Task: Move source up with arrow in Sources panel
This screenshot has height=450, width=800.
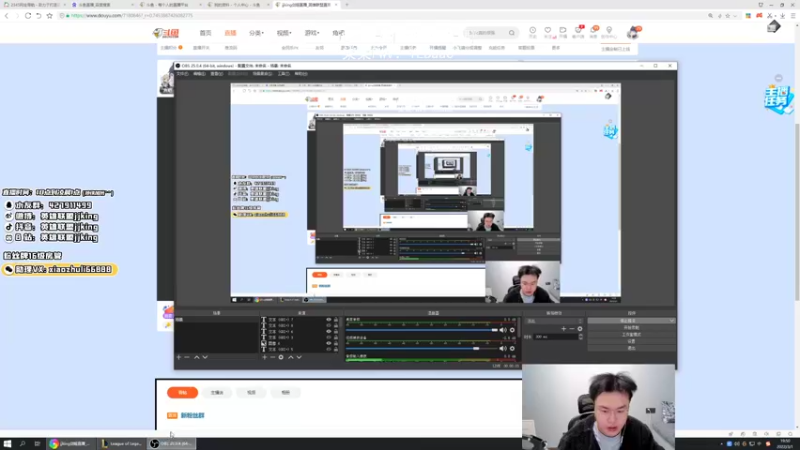Action: point(291,357)
